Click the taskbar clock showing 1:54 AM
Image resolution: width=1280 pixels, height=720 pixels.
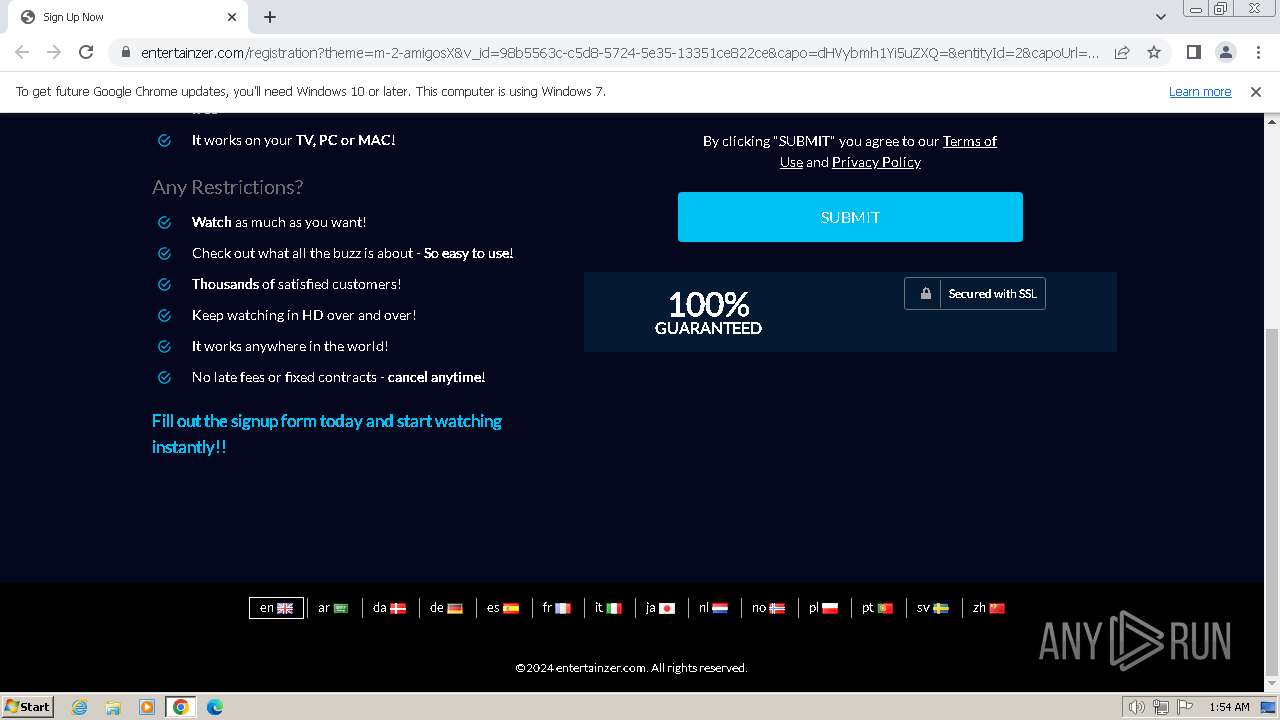click(x=1229, y=707)
